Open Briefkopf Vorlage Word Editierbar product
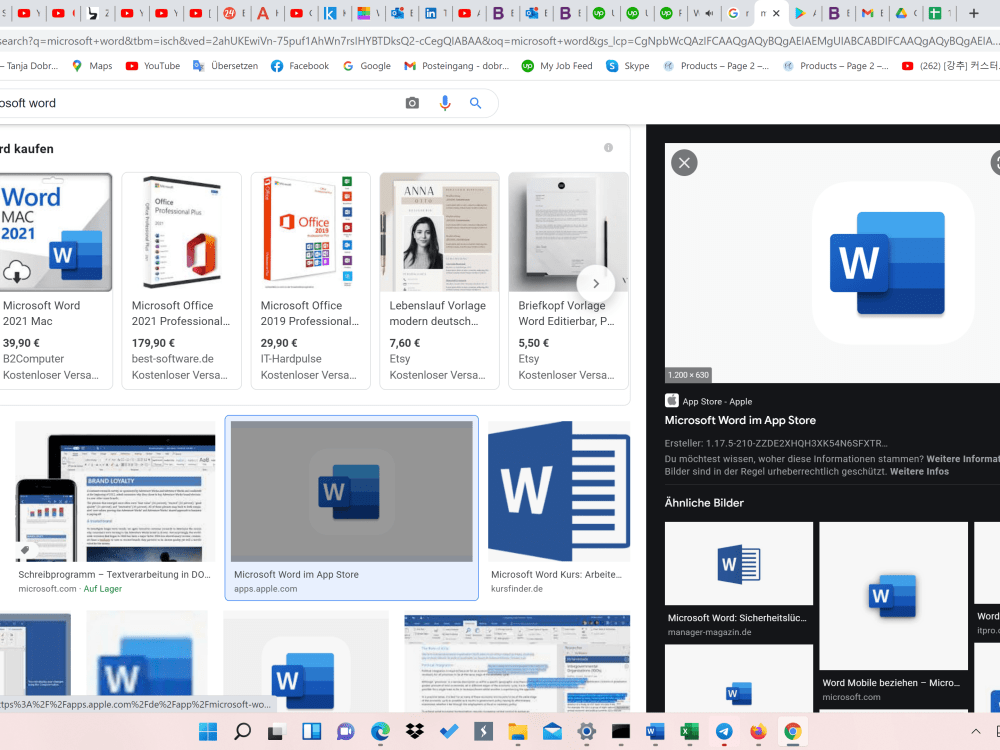The width and height of the screenshot is (1000, 750). (x=568, y=281)
